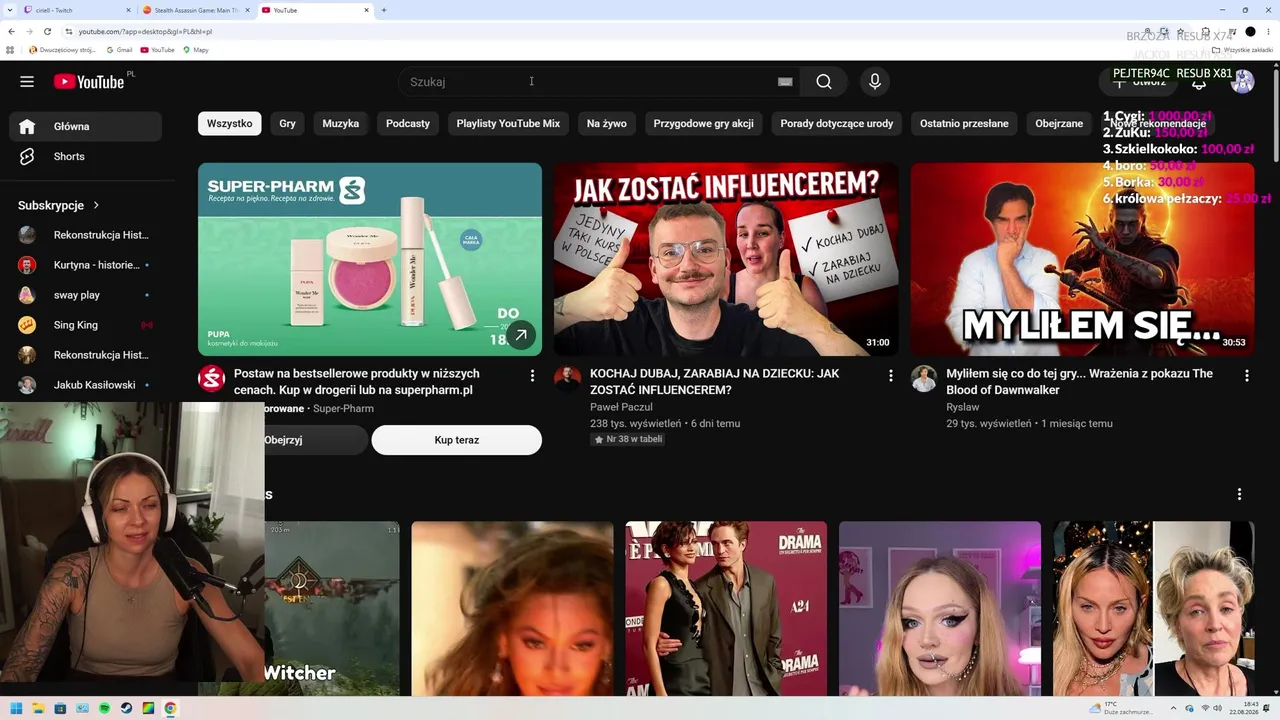
Task: Select the Ostatnio przesłane chip
Action: tap(965, 123)
